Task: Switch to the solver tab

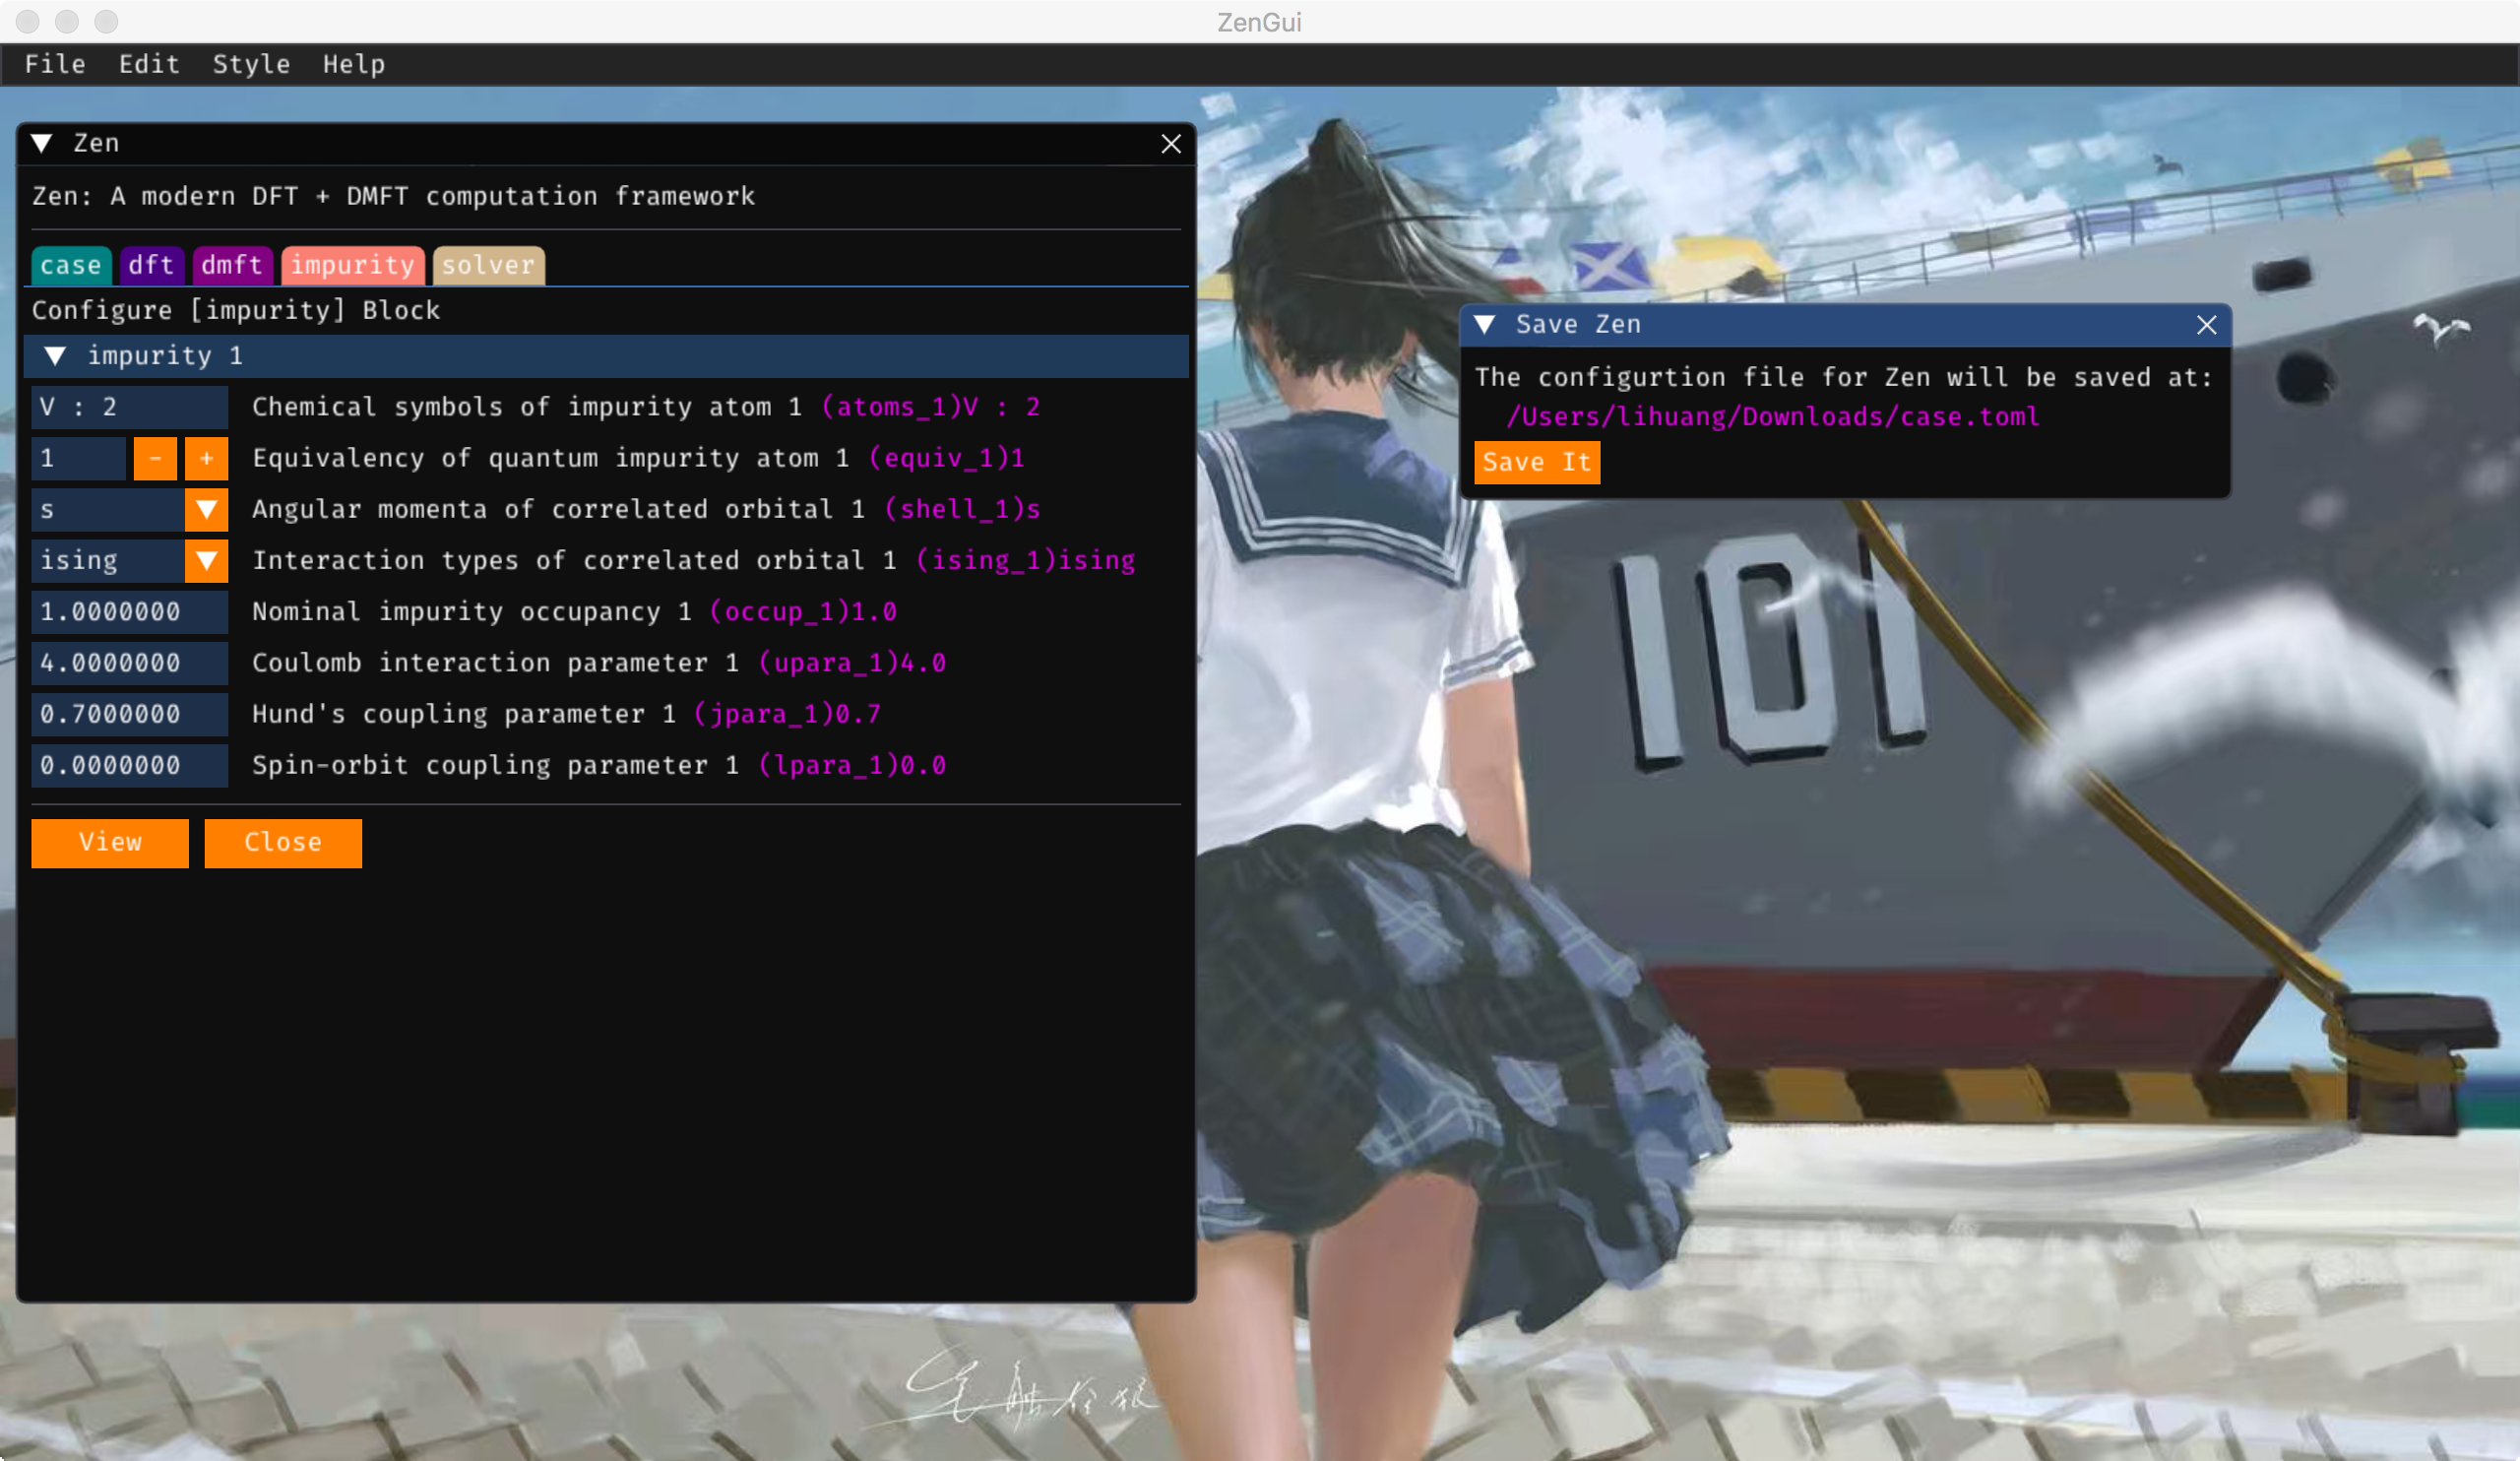Action: pyautogui.click(x=488, y=265)
